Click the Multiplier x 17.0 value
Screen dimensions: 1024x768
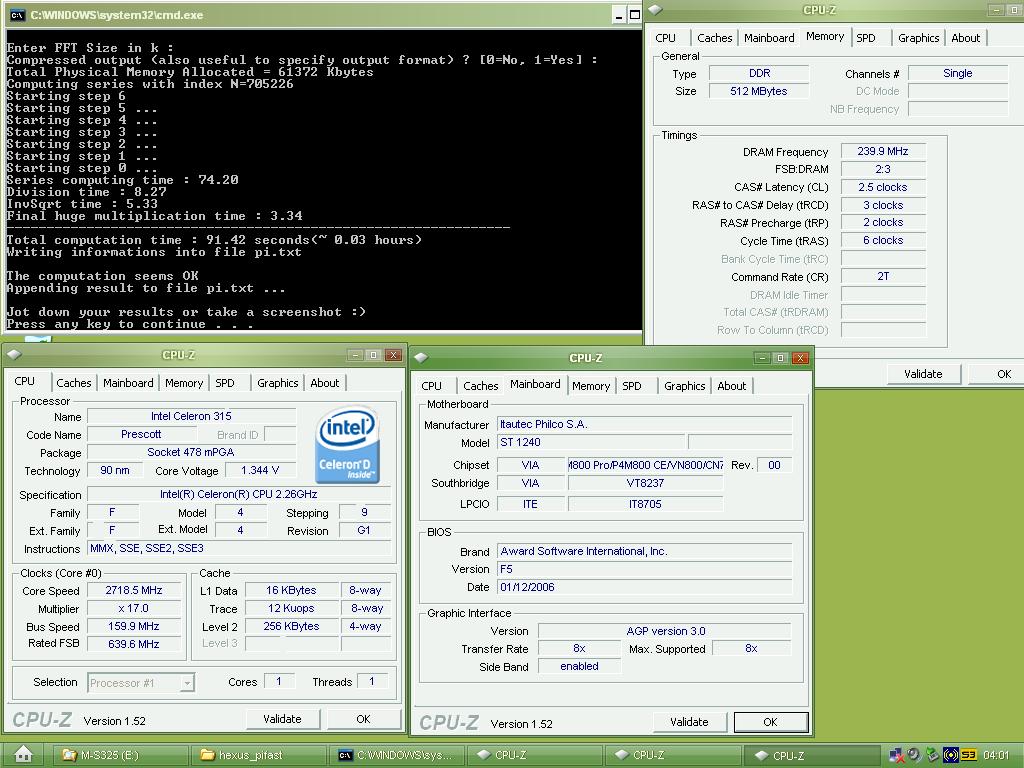click(134, 608)
